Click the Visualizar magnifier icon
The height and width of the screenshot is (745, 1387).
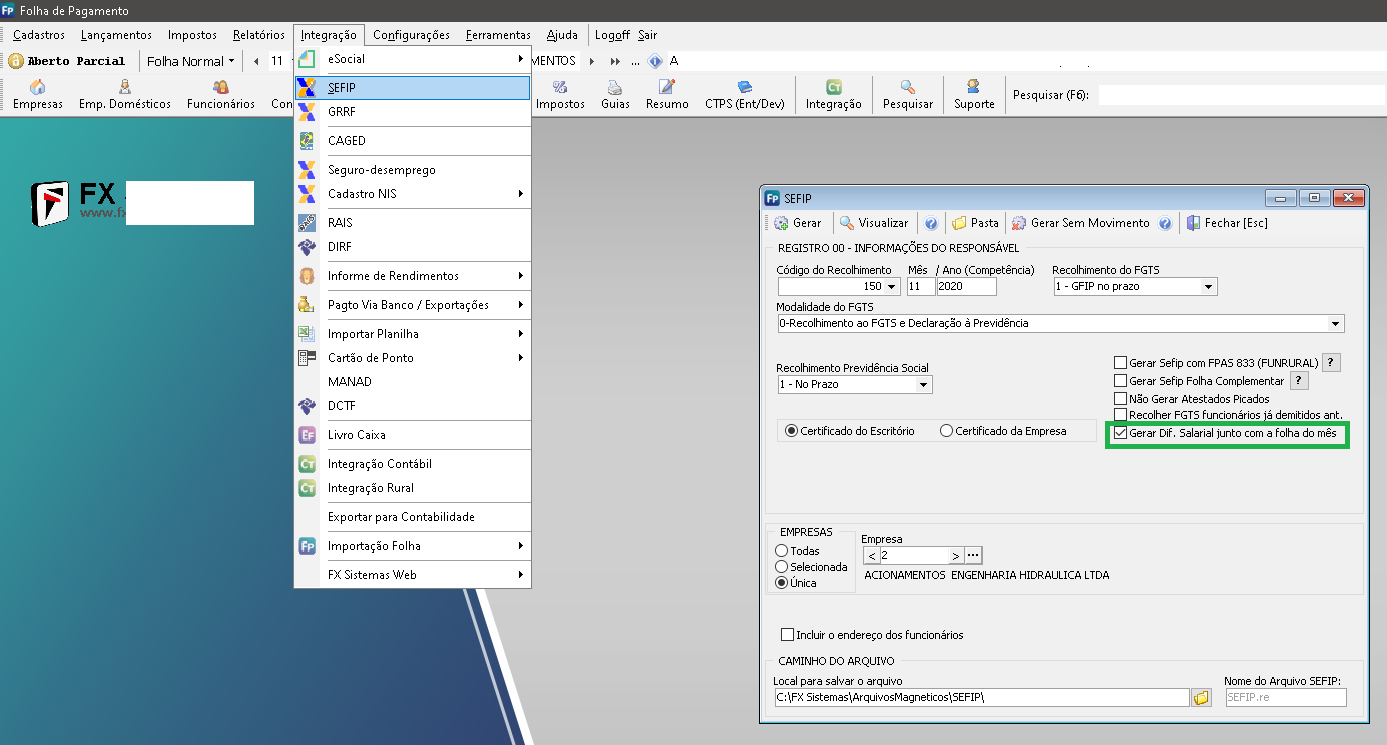[847, 223]
